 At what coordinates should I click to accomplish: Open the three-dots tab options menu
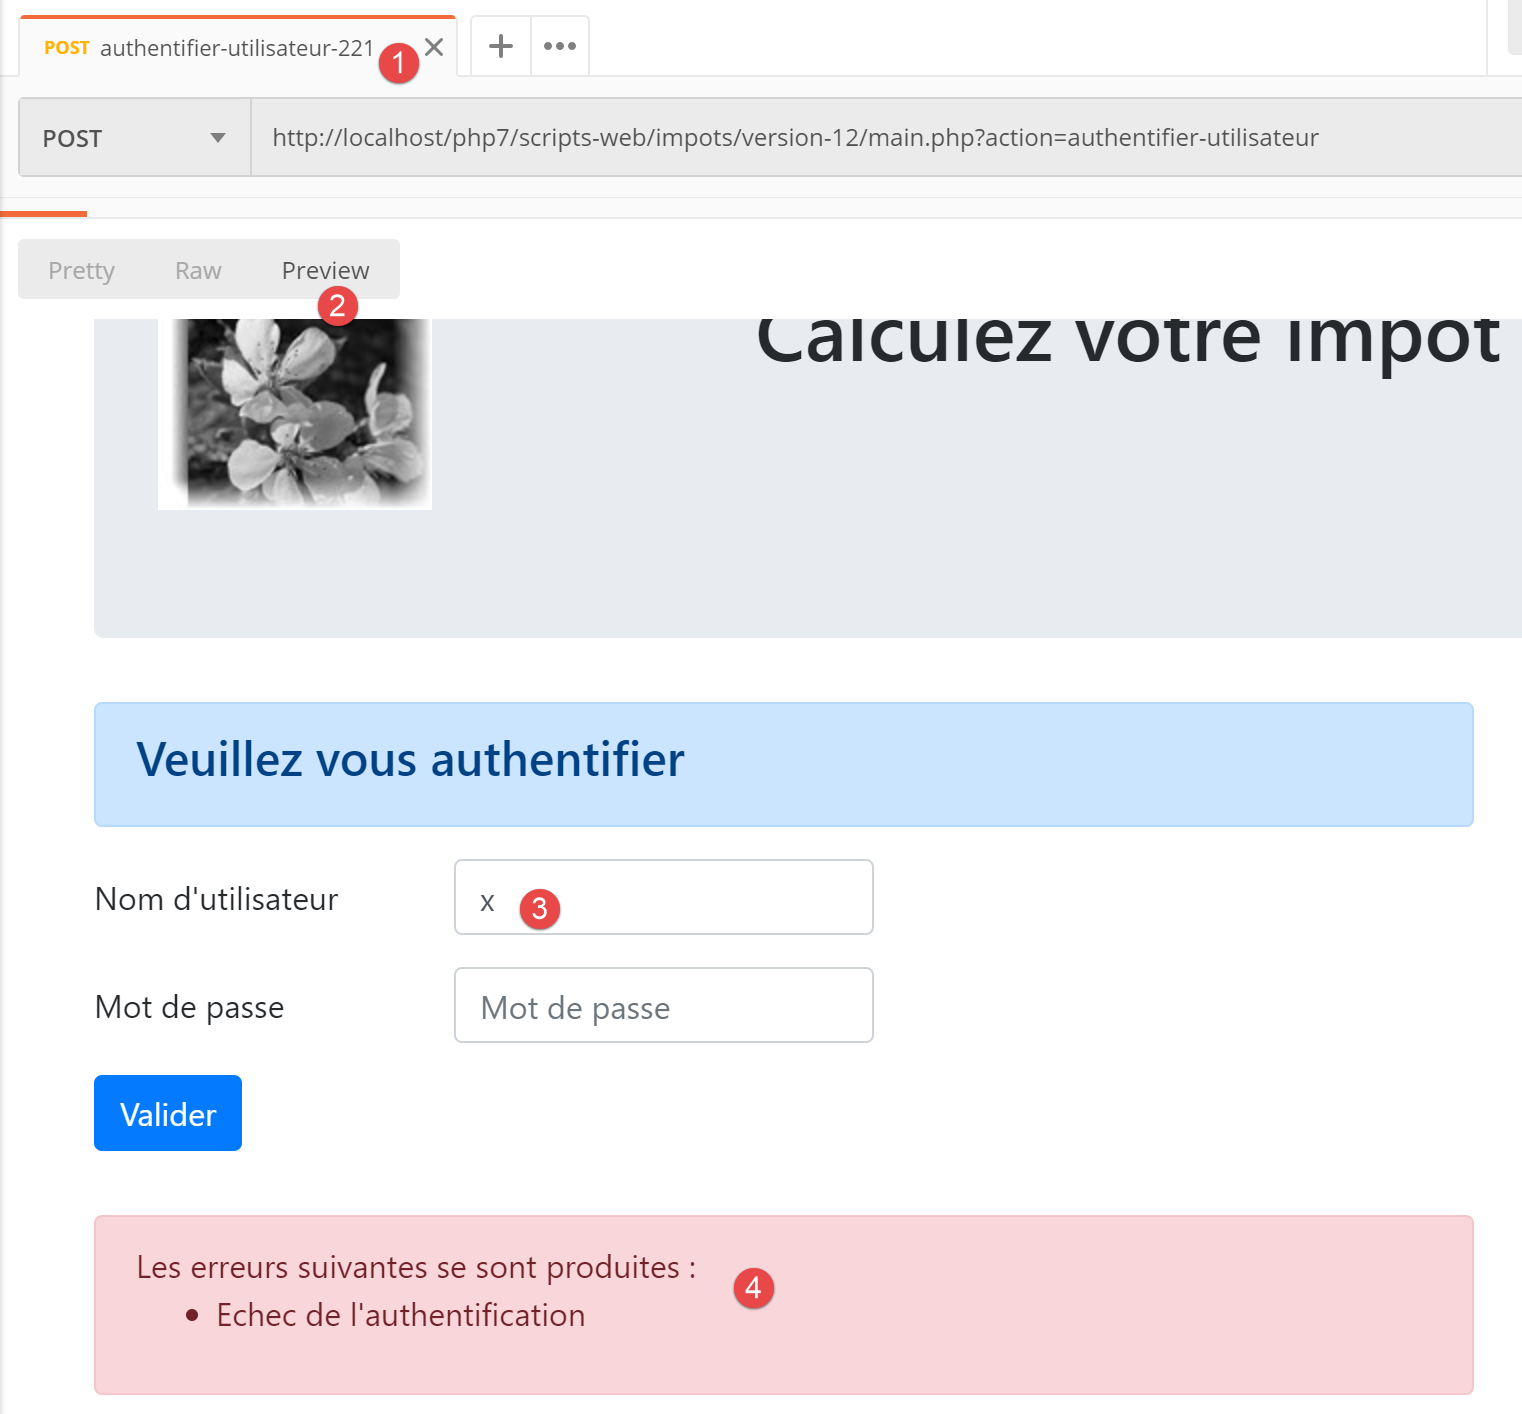click(559, 46)
